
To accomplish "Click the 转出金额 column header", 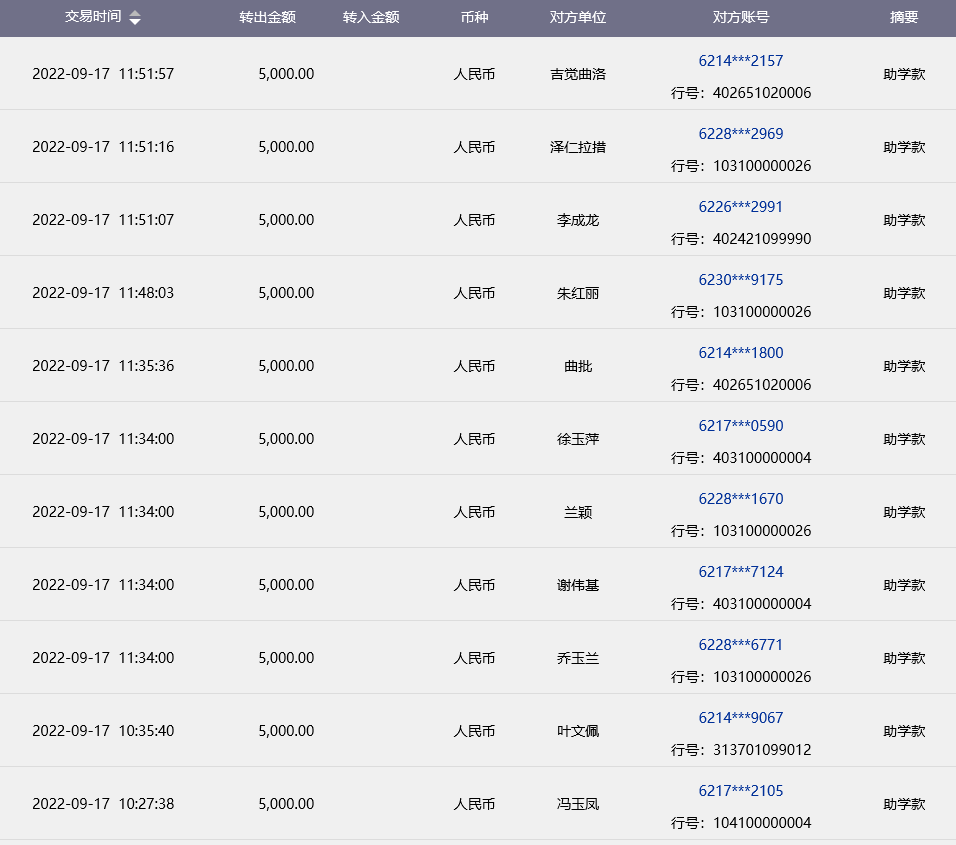I will [267, 18].
